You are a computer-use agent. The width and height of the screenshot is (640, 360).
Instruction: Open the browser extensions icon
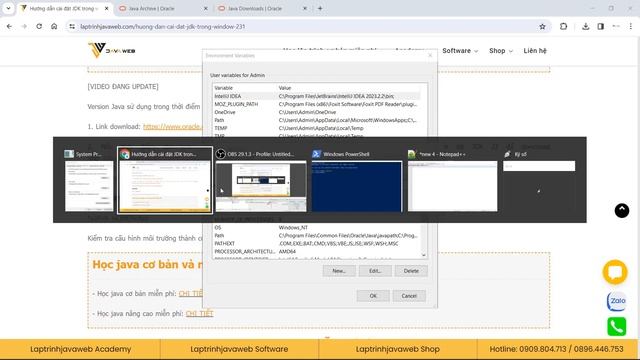tap(563, 26)
